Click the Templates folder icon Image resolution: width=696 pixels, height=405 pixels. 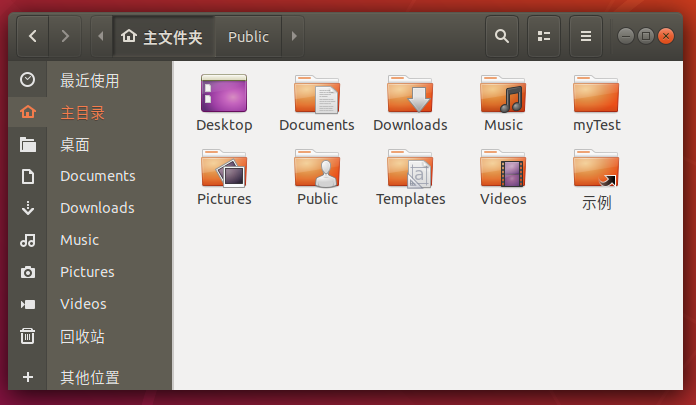tap(410, 170)
